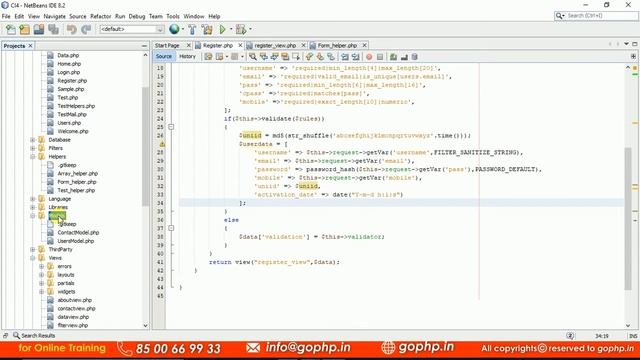640x360 pixels.
Task: Minimize the Projects panel
Action: point(144,46)
